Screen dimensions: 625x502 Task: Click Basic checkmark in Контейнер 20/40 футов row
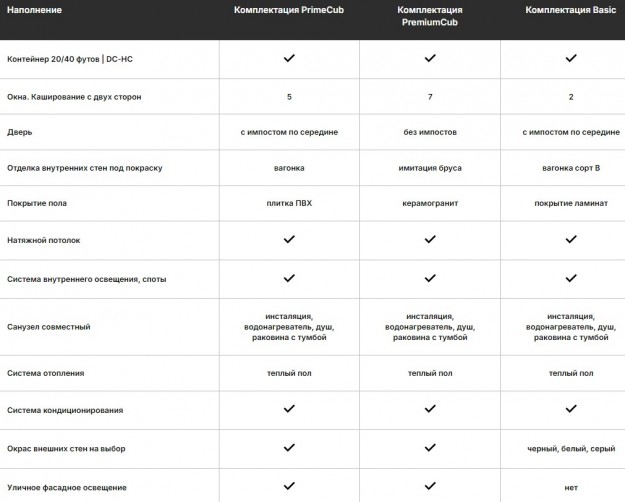click(x=571, y=59)
